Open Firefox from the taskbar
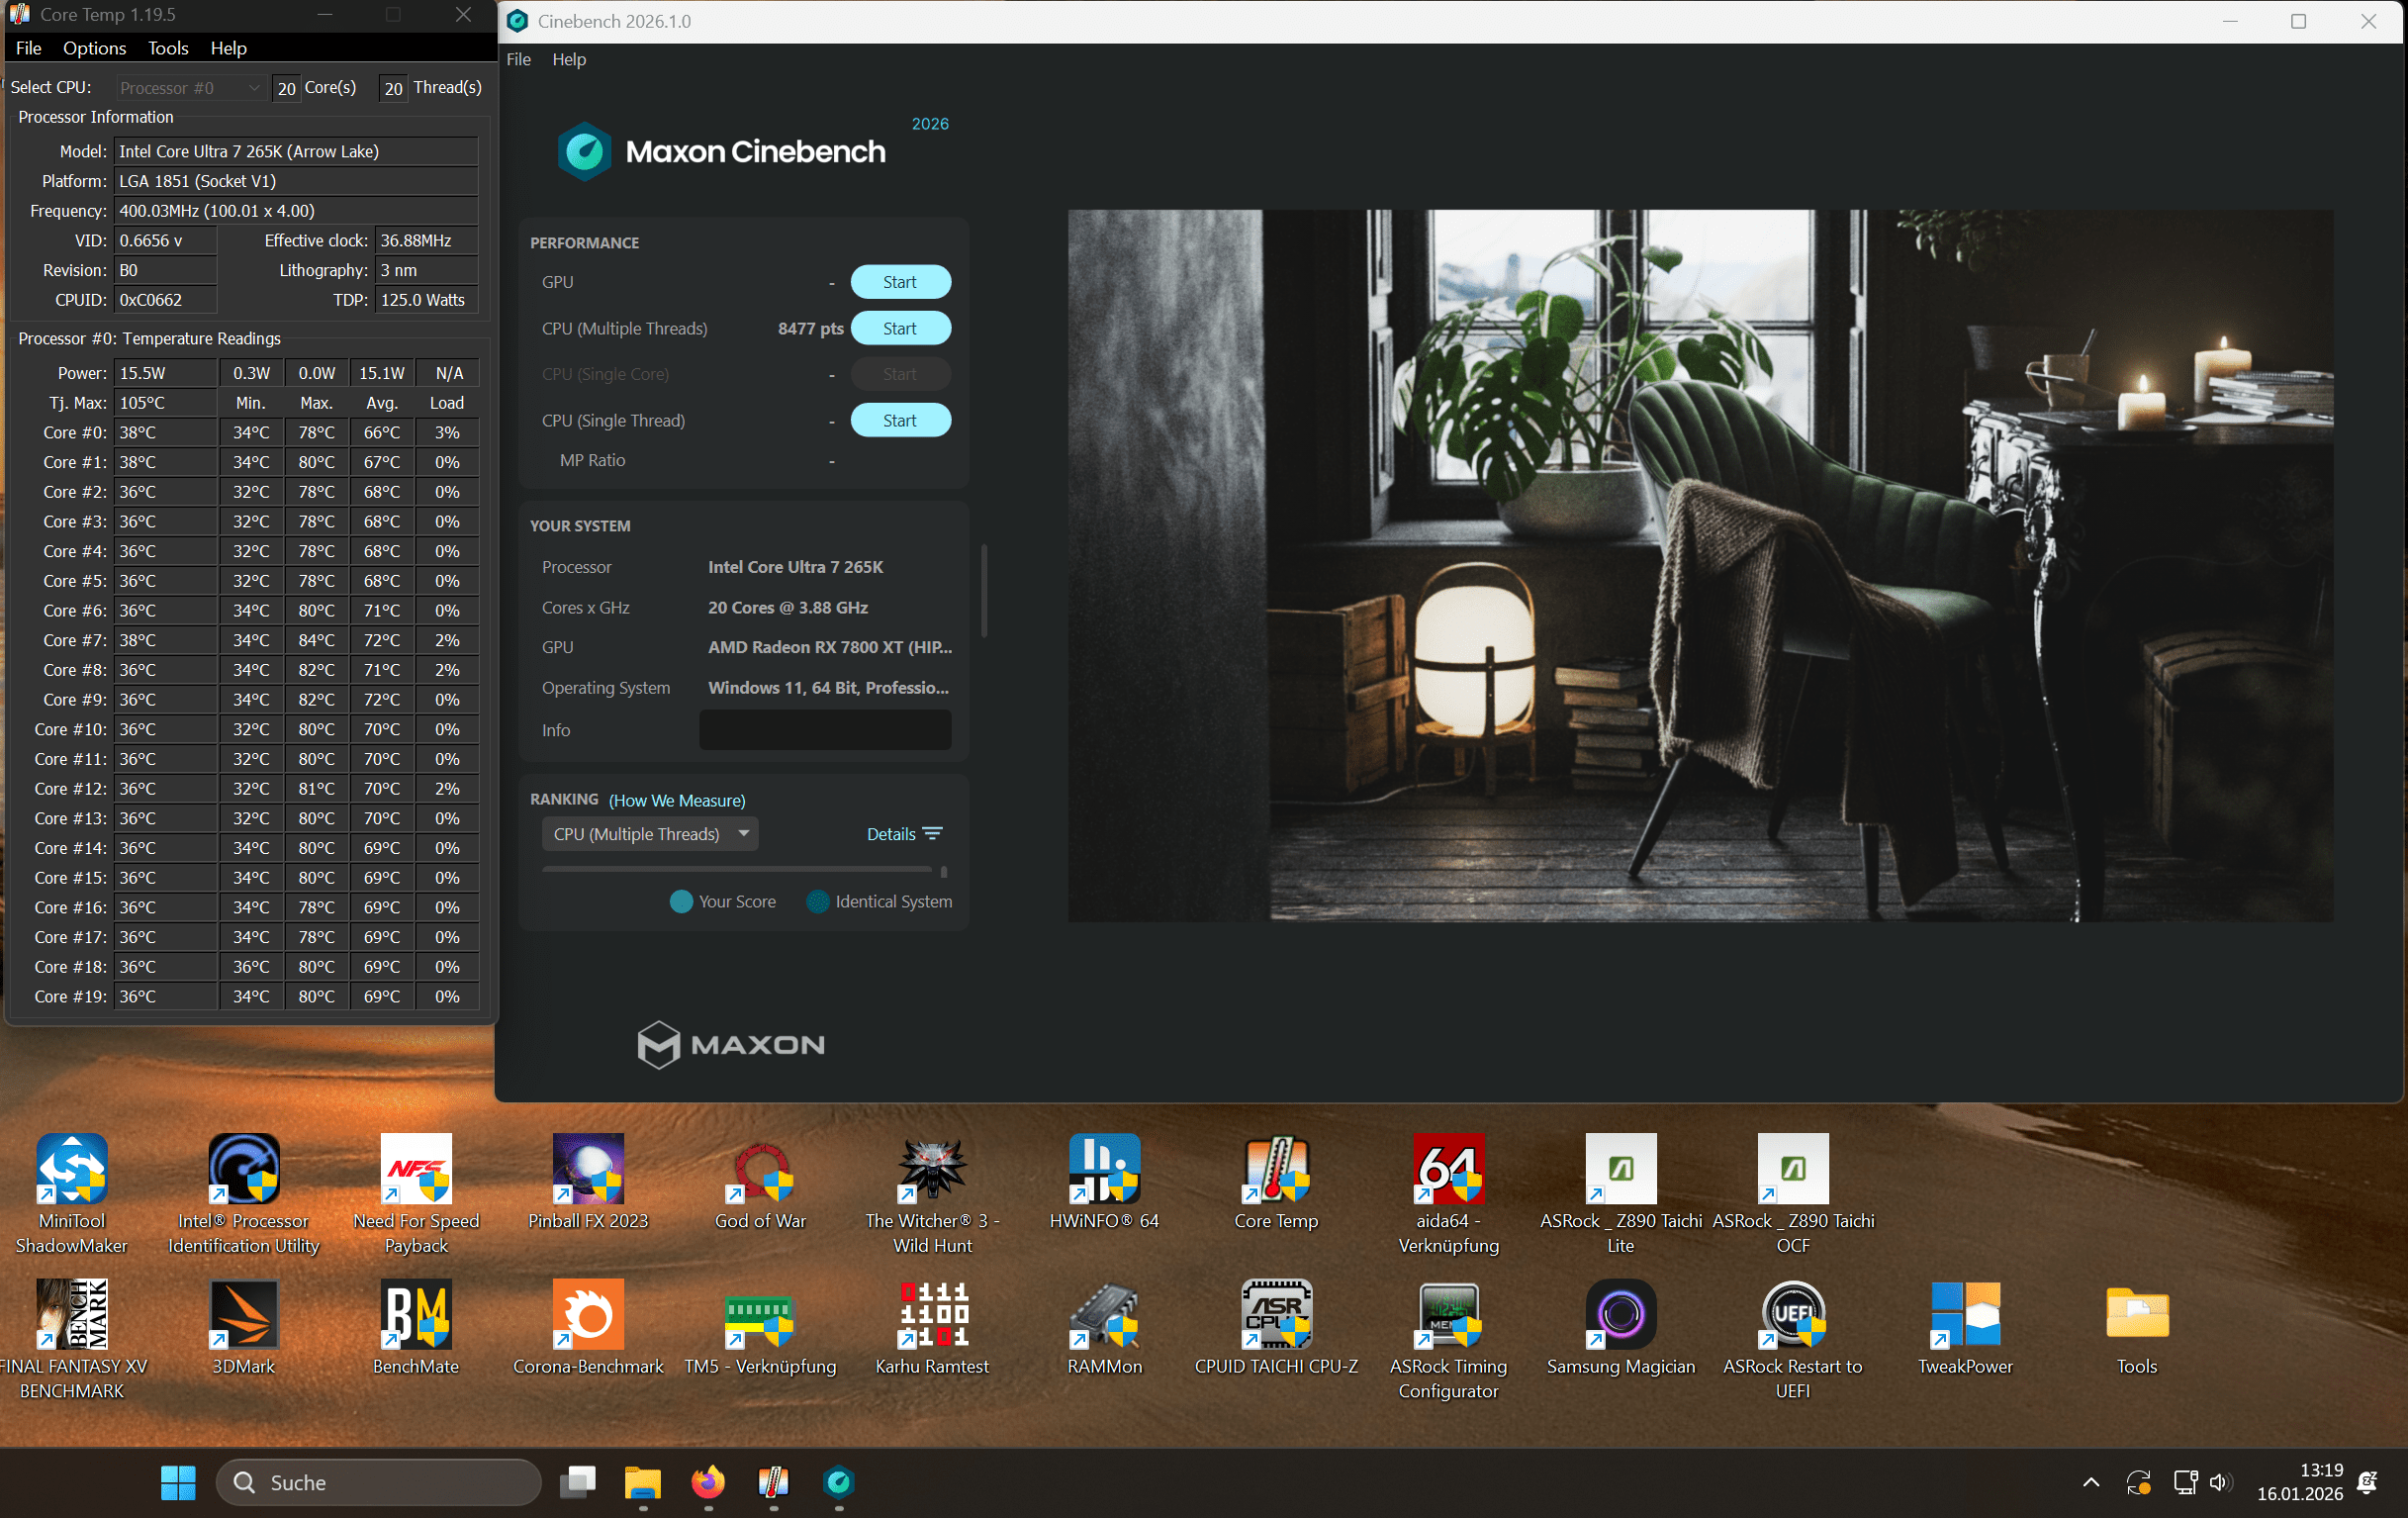 pyautogui.click(x=708, y=1481)
